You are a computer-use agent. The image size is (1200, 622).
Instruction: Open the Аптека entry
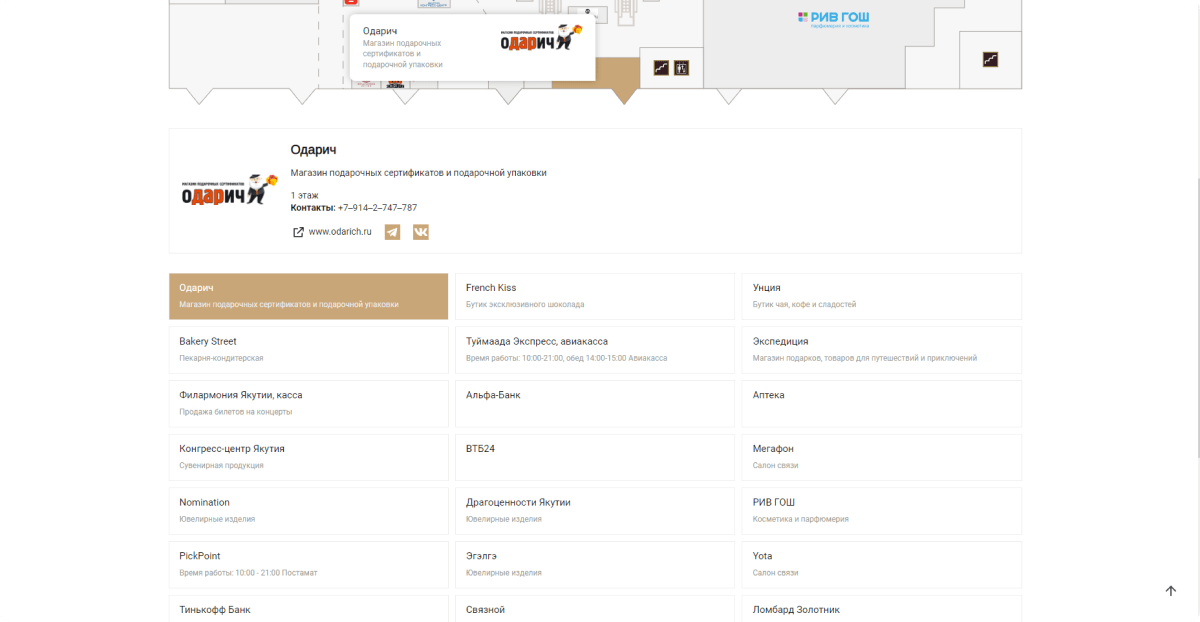881,403
